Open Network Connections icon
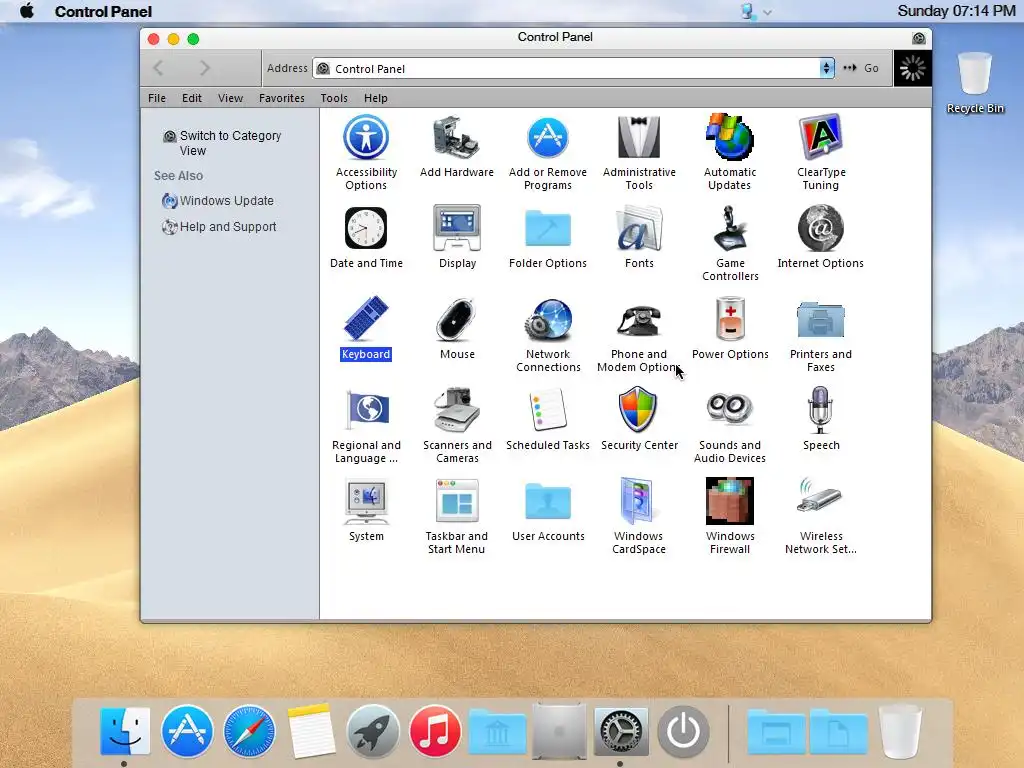 [547, 319]
